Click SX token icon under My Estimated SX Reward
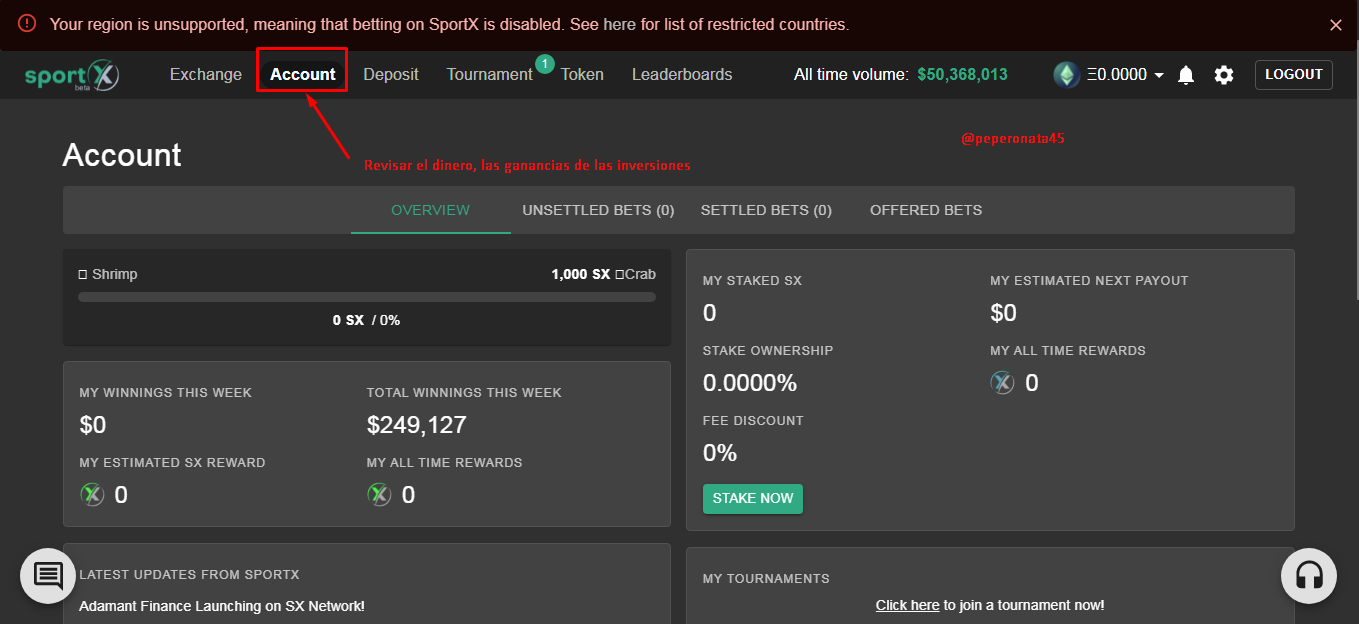Image resolution: width=1359 pixels, height=624 pixels. (92, 494)
